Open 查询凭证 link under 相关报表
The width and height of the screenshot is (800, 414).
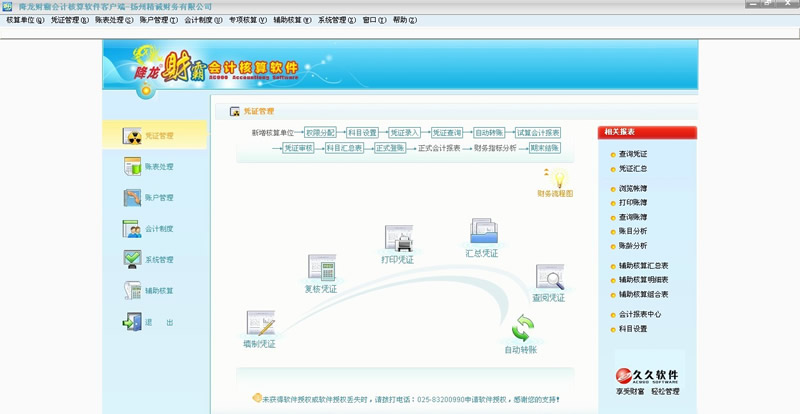(x=633, y=154)
